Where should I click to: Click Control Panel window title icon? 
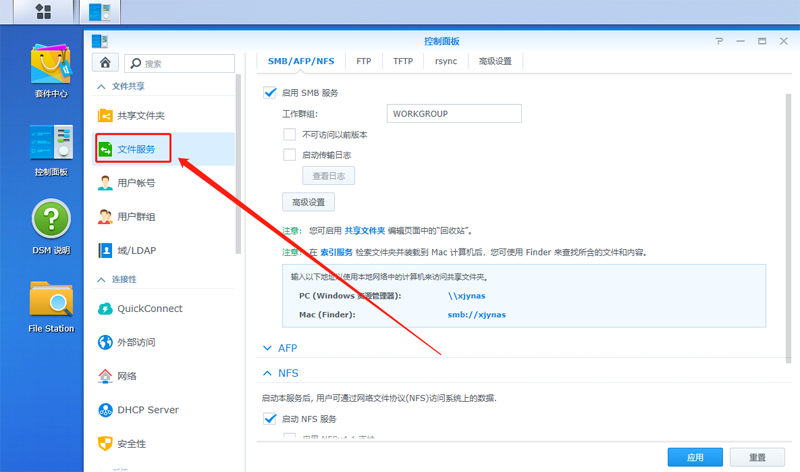99,41
